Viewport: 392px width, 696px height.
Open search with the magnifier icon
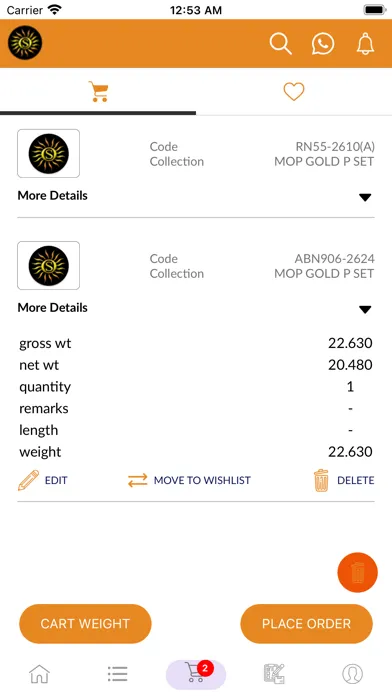click(281, 44)
